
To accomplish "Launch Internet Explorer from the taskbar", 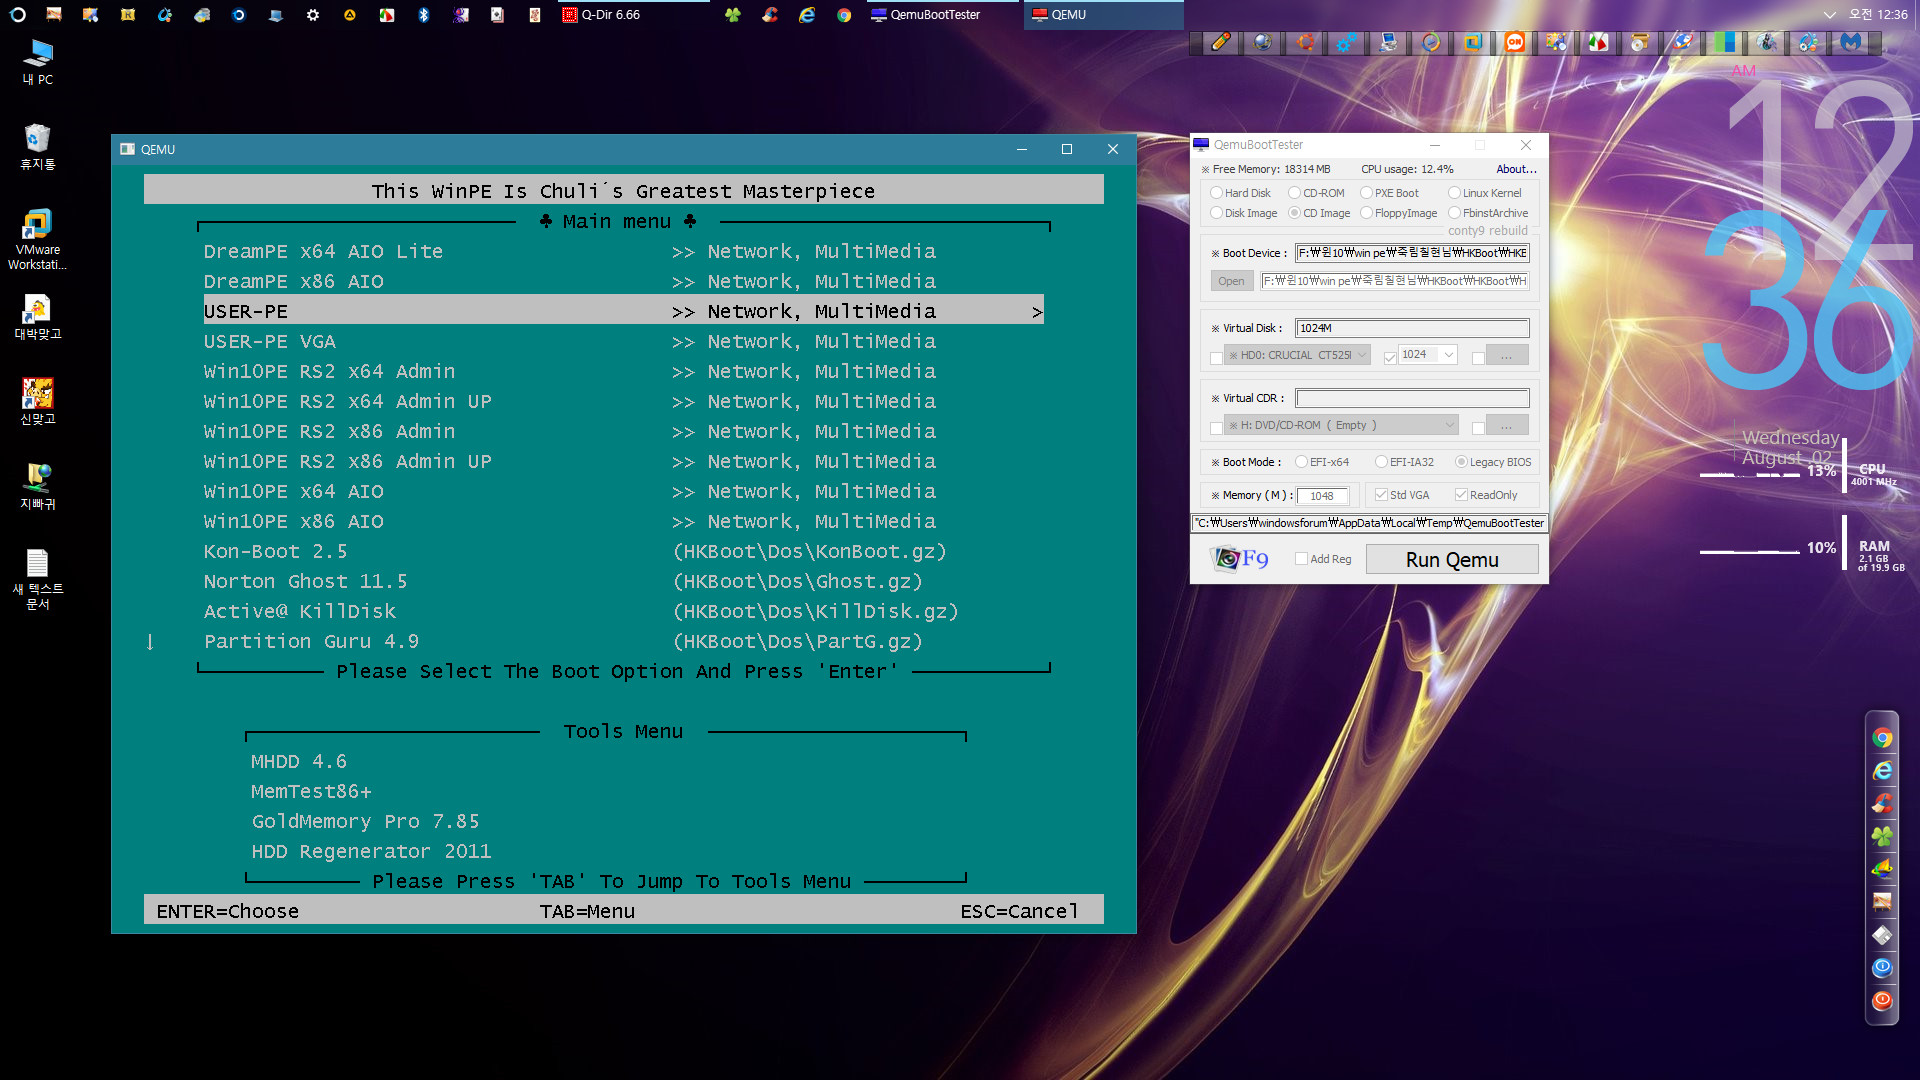I will pos(807,15).
